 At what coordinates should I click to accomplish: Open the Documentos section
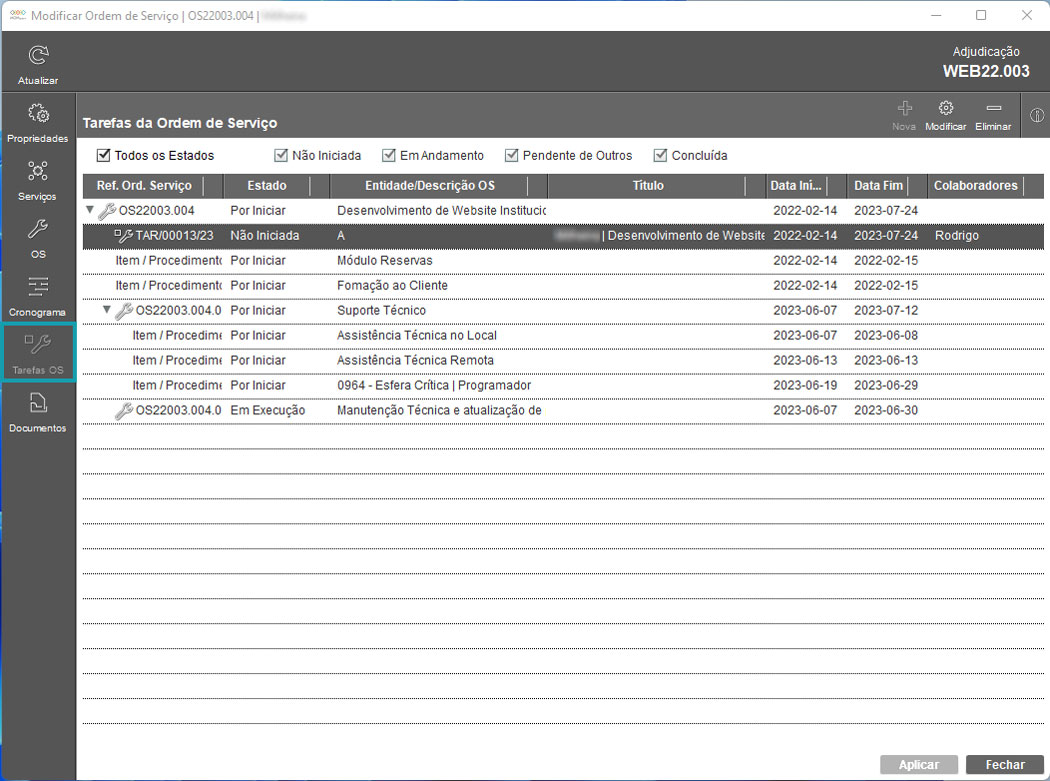[38, 404]
